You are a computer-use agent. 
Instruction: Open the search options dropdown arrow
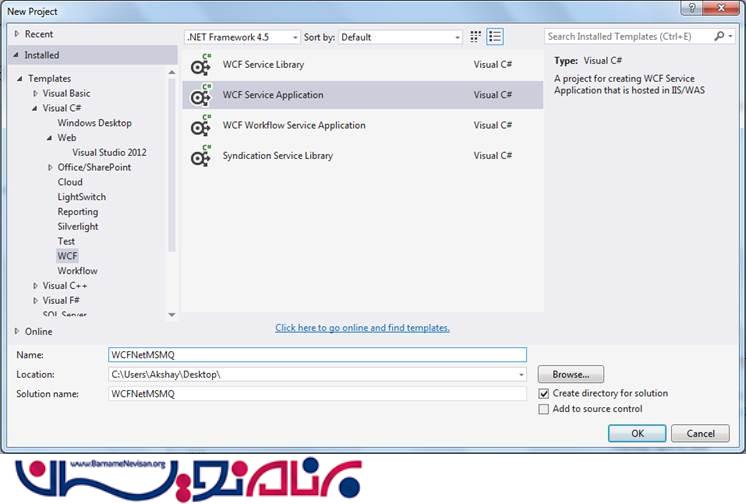point(730,36)
